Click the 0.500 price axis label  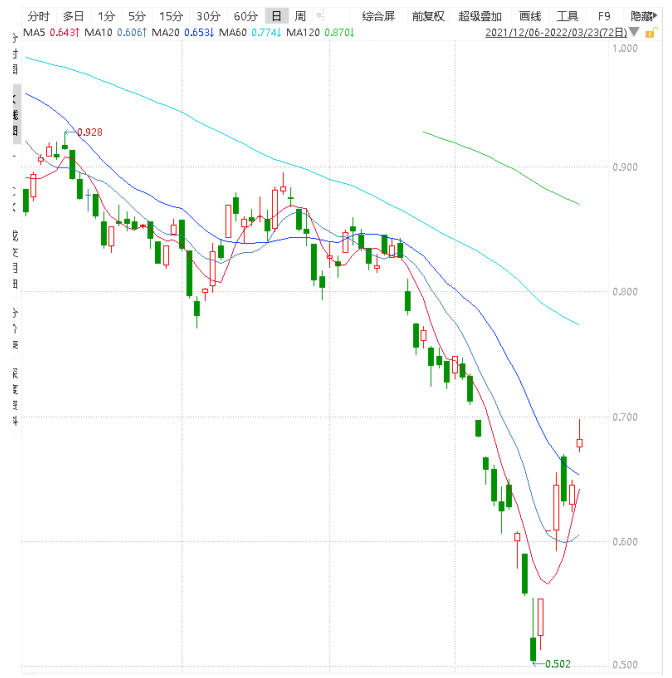pyautogui.click(x=625, y=665)
